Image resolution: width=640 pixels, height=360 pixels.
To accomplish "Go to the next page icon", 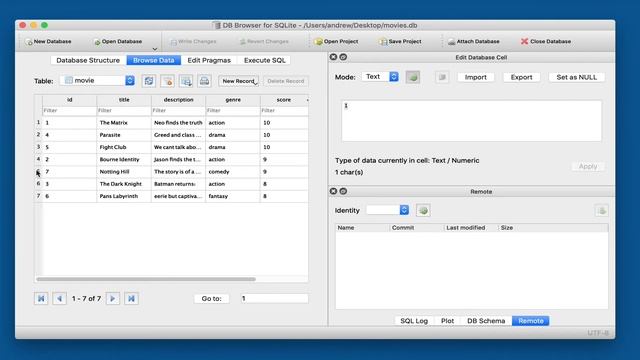I will 113,298.
